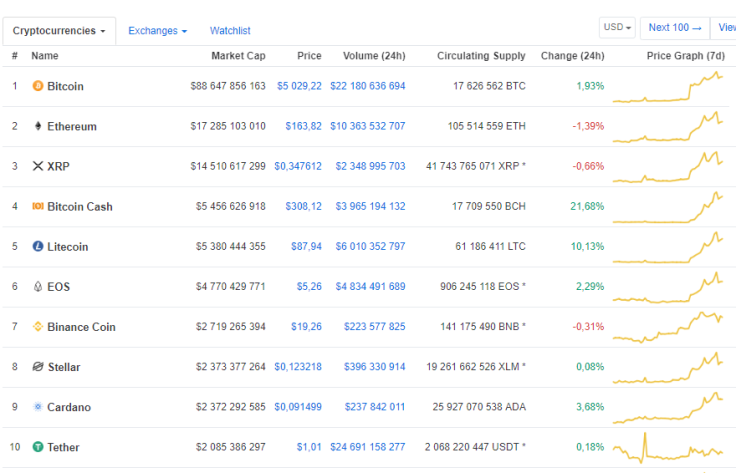Click the Ethereum diamond logo icon
This screenshot has height=473, width=736.
(38, 126)
